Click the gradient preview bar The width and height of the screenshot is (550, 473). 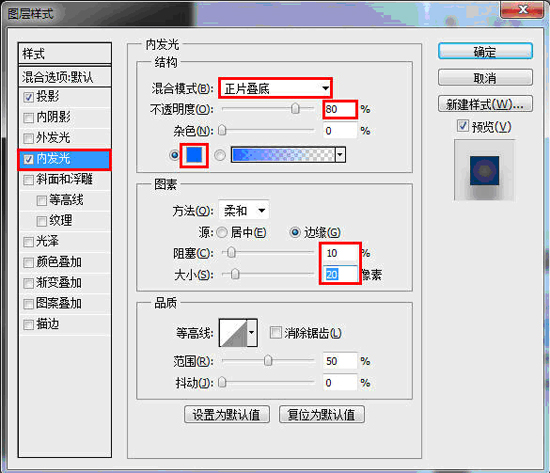pyautogui.click(x=283, y=155)
